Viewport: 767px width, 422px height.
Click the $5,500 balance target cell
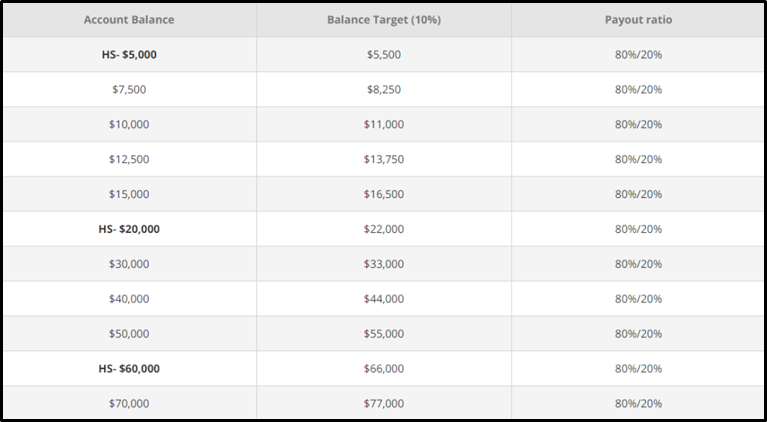pyautogui.click(x=384, y=55)
